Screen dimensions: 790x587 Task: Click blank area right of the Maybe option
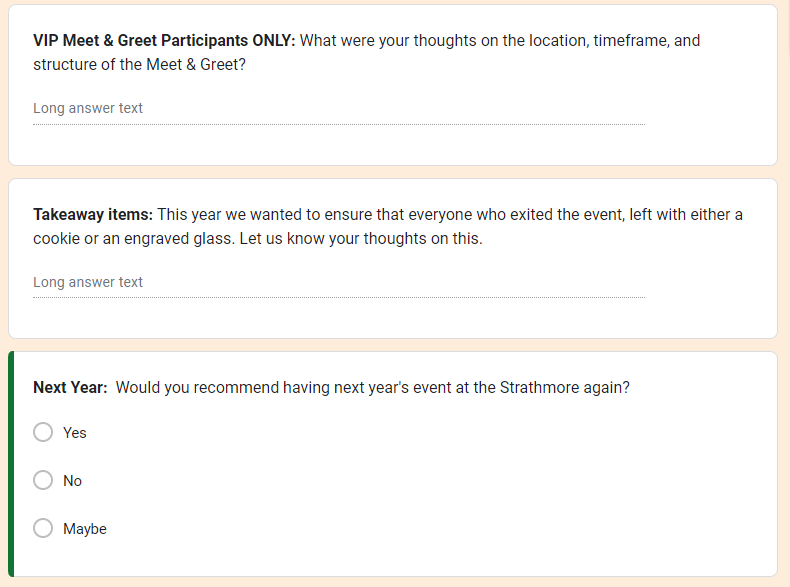[450, 529]
